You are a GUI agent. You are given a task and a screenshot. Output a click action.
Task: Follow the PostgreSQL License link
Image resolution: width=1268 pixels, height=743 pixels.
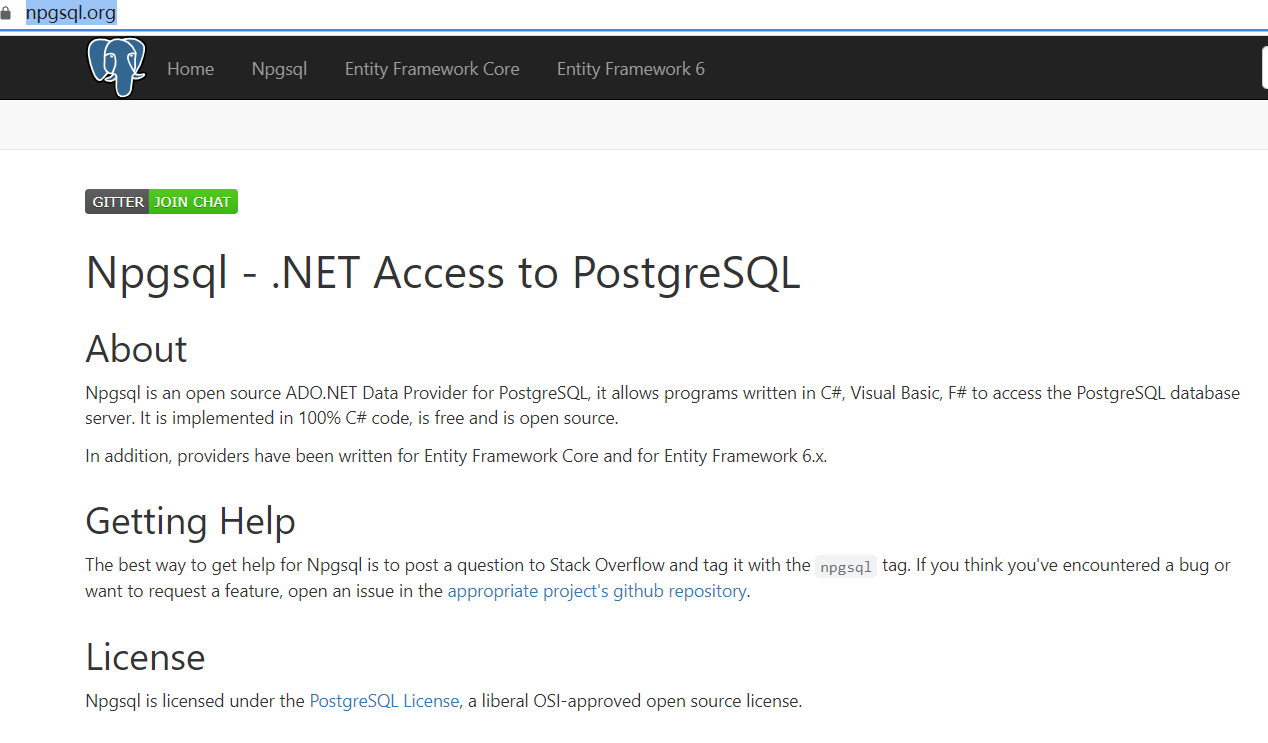tap(384, 701)
